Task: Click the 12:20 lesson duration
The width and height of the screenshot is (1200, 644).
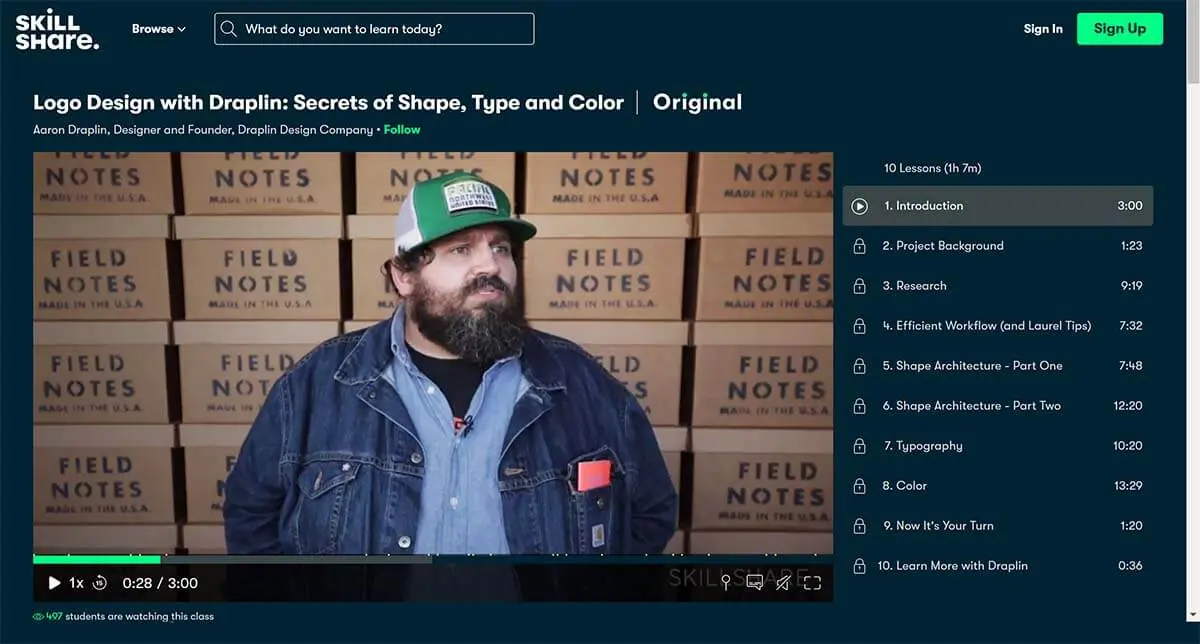Action: [x=1127, y=406]
